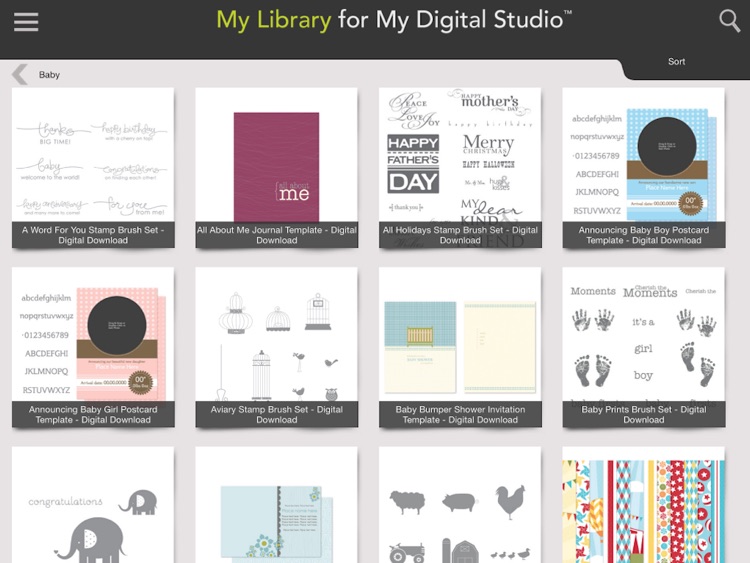The width and height of the screenshot is (750, 563).
Task: Click the 'Announcing Baby Boy Postcard' caption
Action: (644, 235)
